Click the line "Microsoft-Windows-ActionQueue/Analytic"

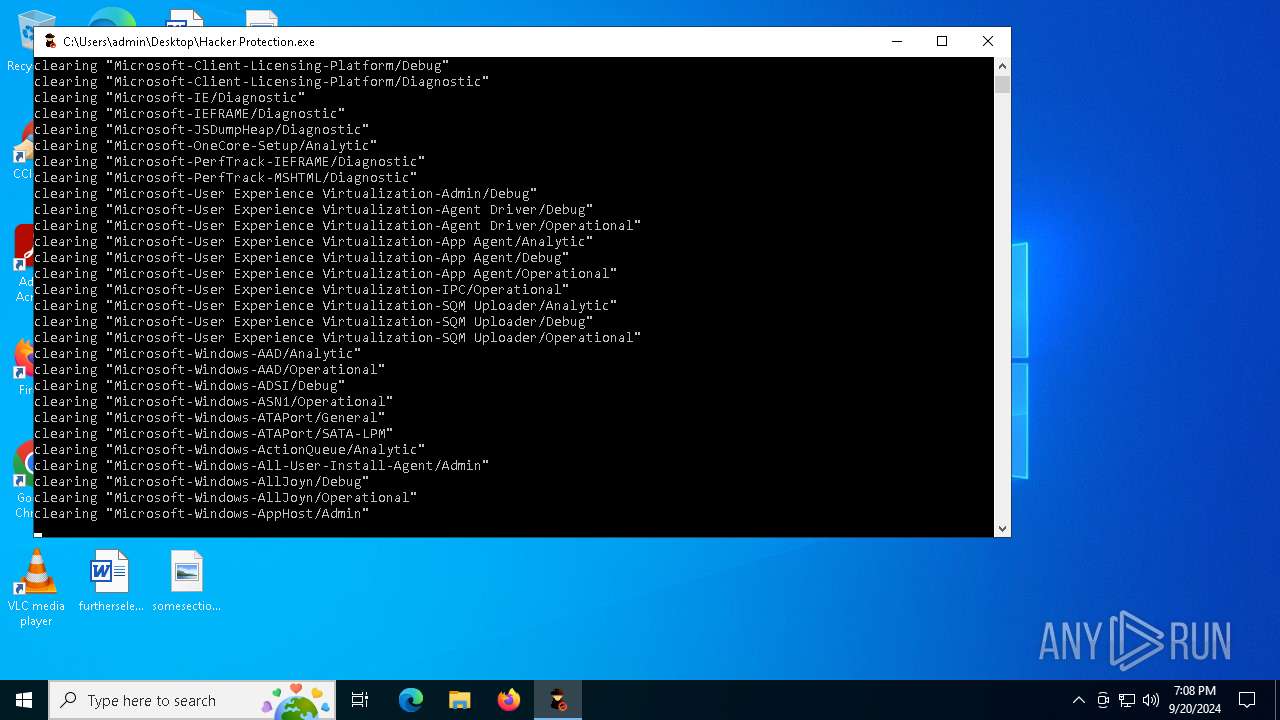[229, 450]
